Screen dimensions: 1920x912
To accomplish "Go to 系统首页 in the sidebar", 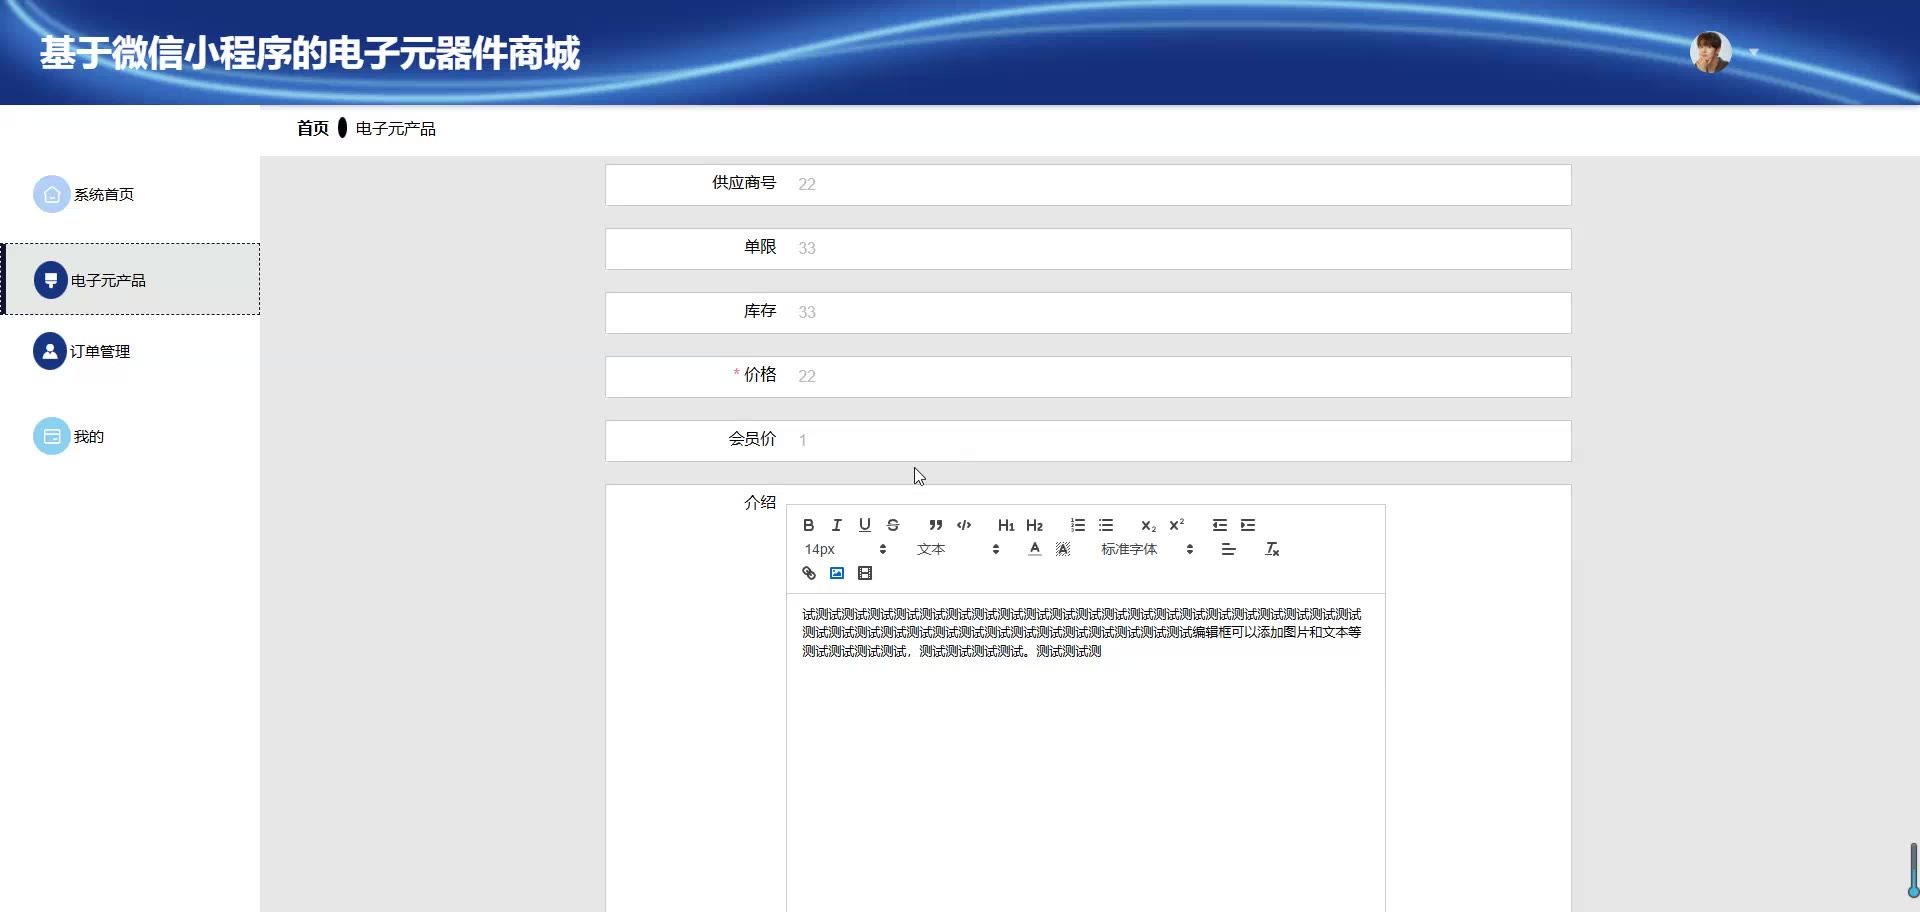I will point(103,194).
